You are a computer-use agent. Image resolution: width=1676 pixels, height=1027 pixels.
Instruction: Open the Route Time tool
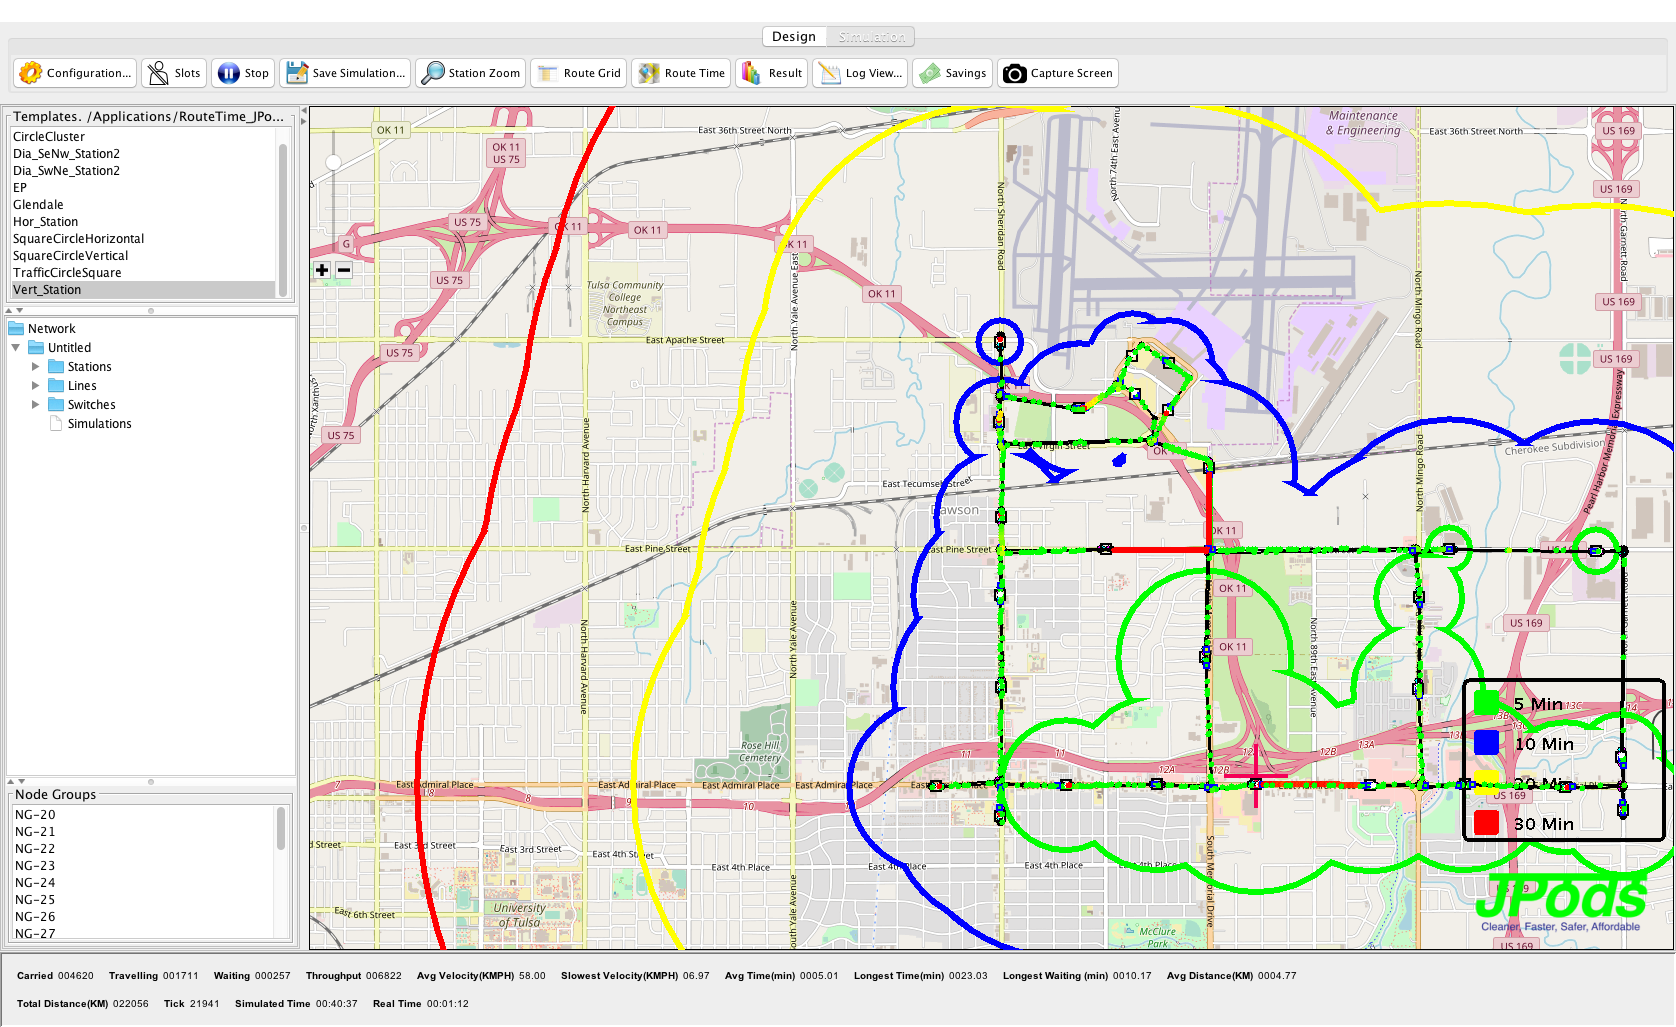[x=649, y=73]
